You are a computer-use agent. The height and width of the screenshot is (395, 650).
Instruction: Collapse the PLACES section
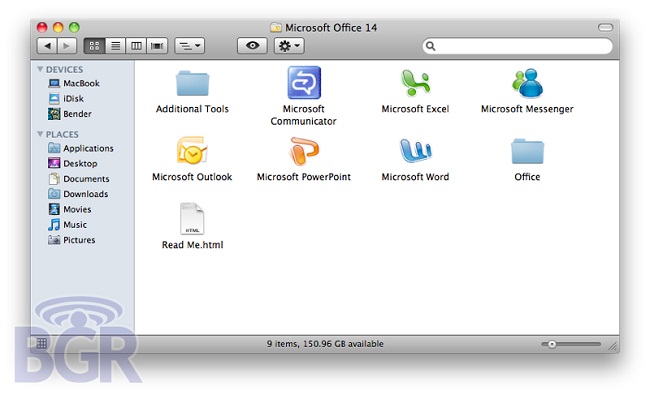[x=40, y=134]
